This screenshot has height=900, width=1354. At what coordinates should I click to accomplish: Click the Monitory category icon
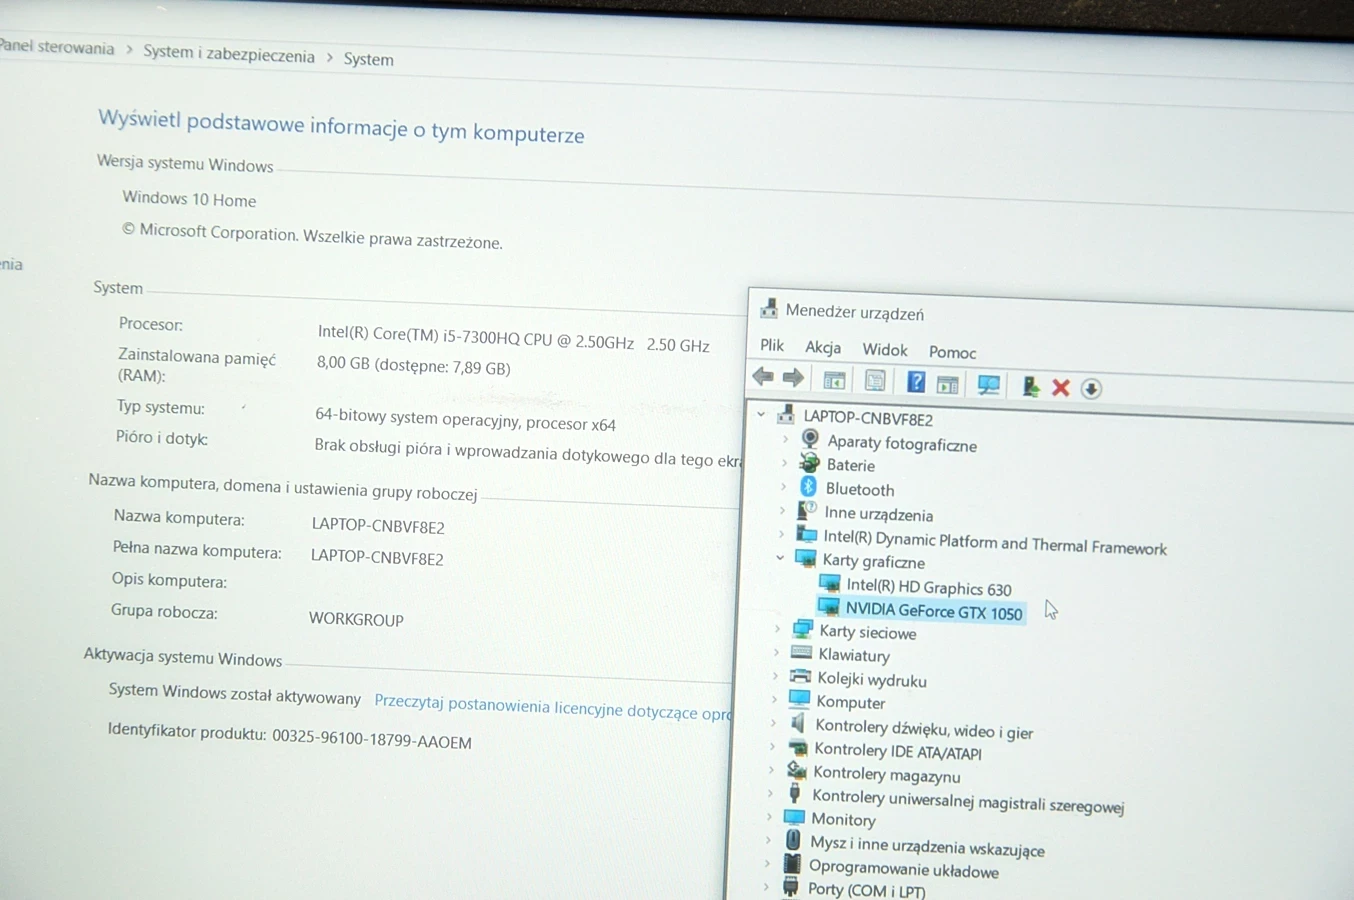[794, 817]
